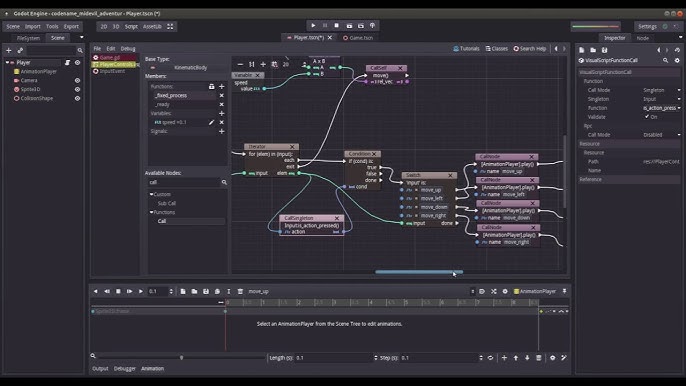Screen dimensions: 686x386
Task: Delete the _fixed_process function
Action: click(x=221, y=95)
